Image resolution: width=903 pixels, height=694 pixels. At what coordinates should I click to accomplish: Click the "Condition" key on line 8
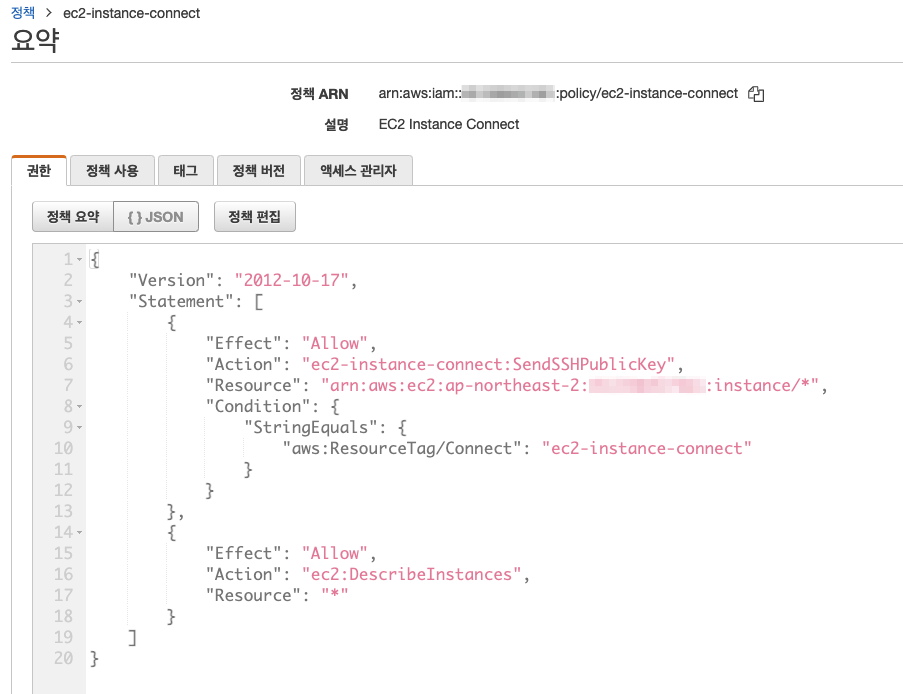coord(258,407)
